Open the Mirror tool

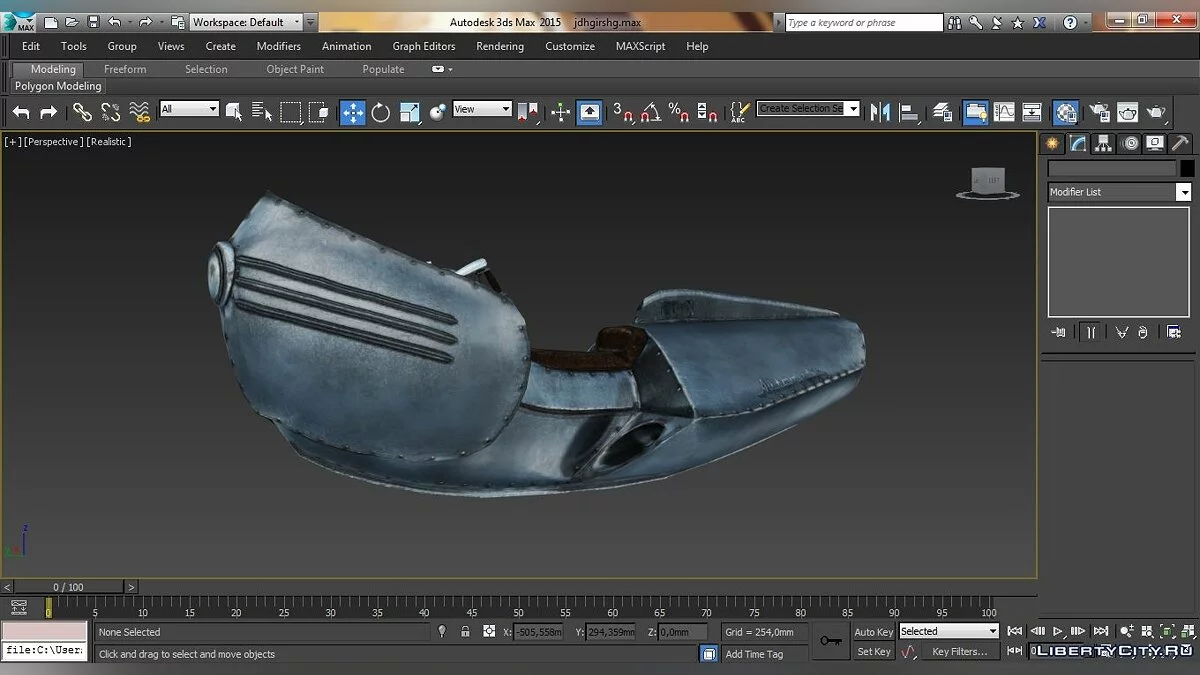click(x=880, y=112)
